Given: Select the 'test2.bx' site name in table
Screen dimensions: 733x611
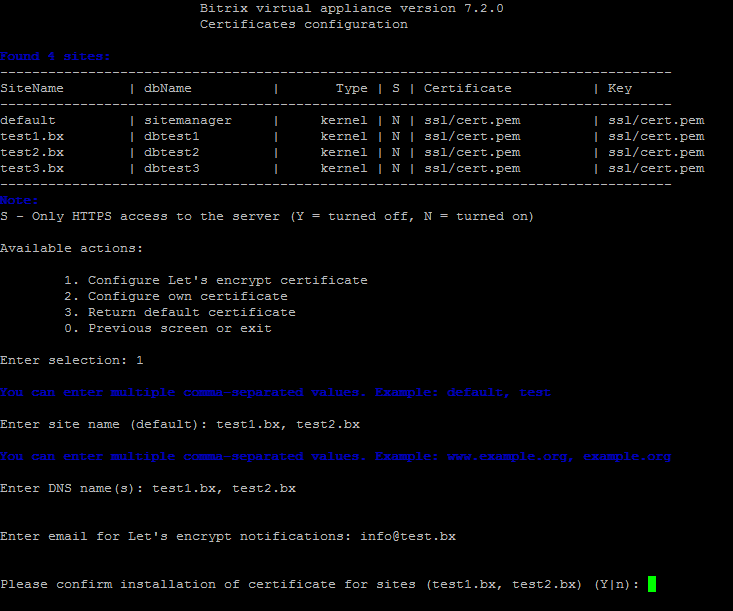Looking at the screenshot, I should [32, 152].
